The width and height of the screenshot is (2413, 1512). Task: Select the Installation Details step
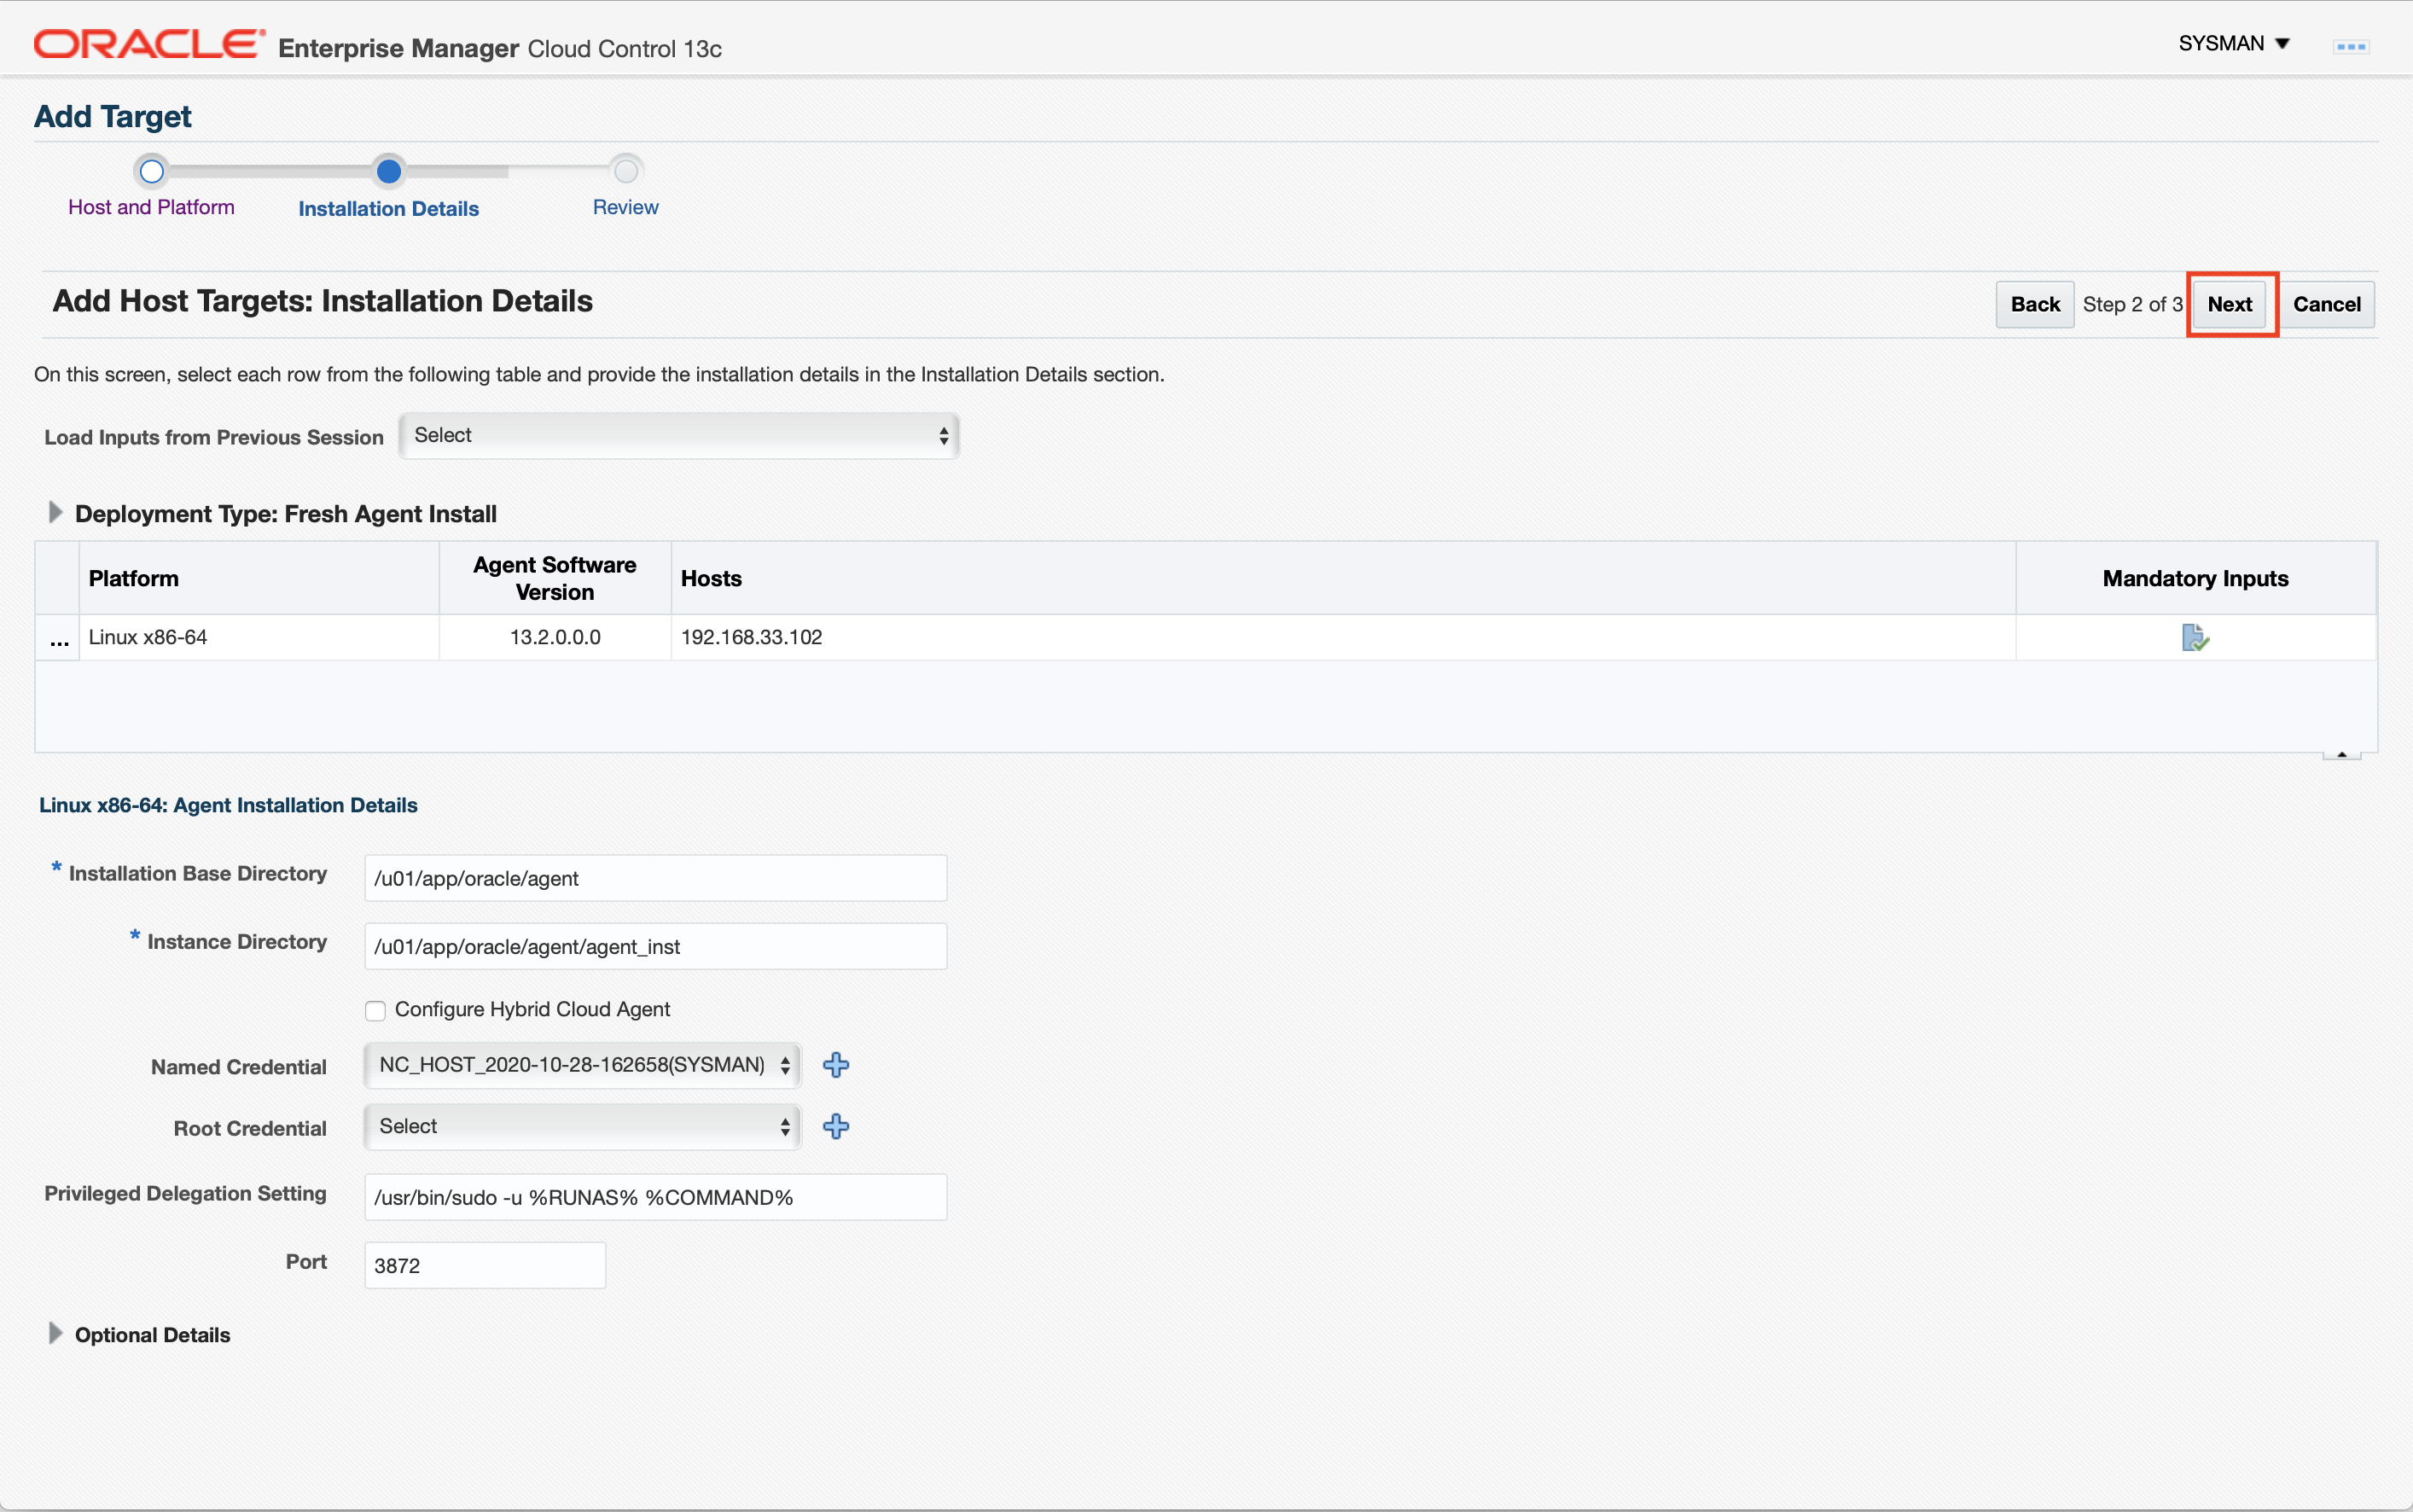point(388,209)
